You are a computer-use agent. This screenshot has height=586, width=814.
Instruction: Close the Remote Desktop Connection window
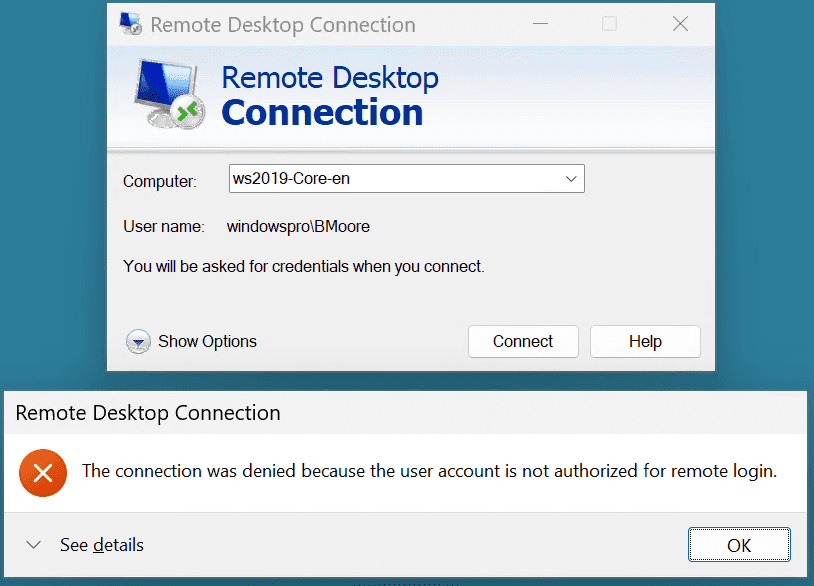coord(680,24)
